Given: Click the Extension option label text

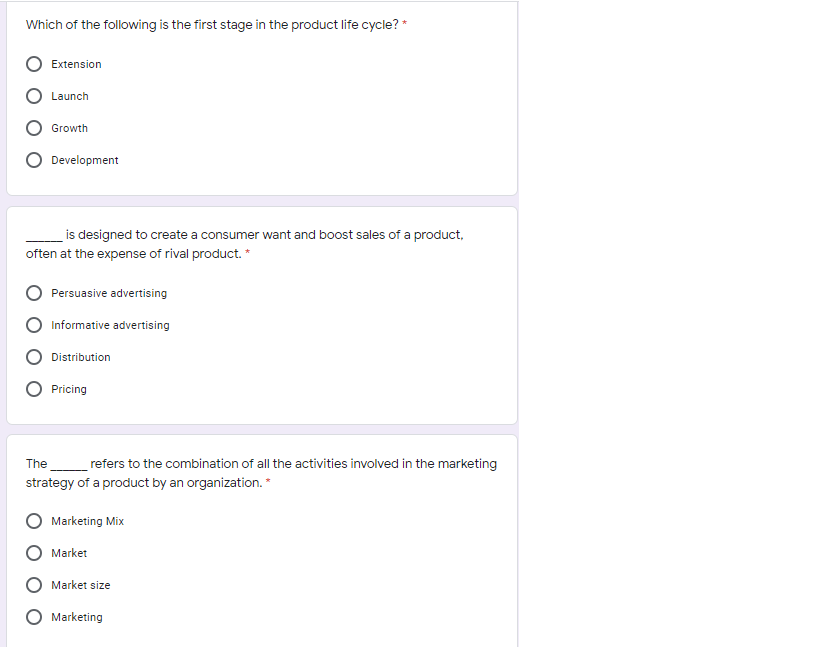Looking at the screenshot, I should 75,63.
